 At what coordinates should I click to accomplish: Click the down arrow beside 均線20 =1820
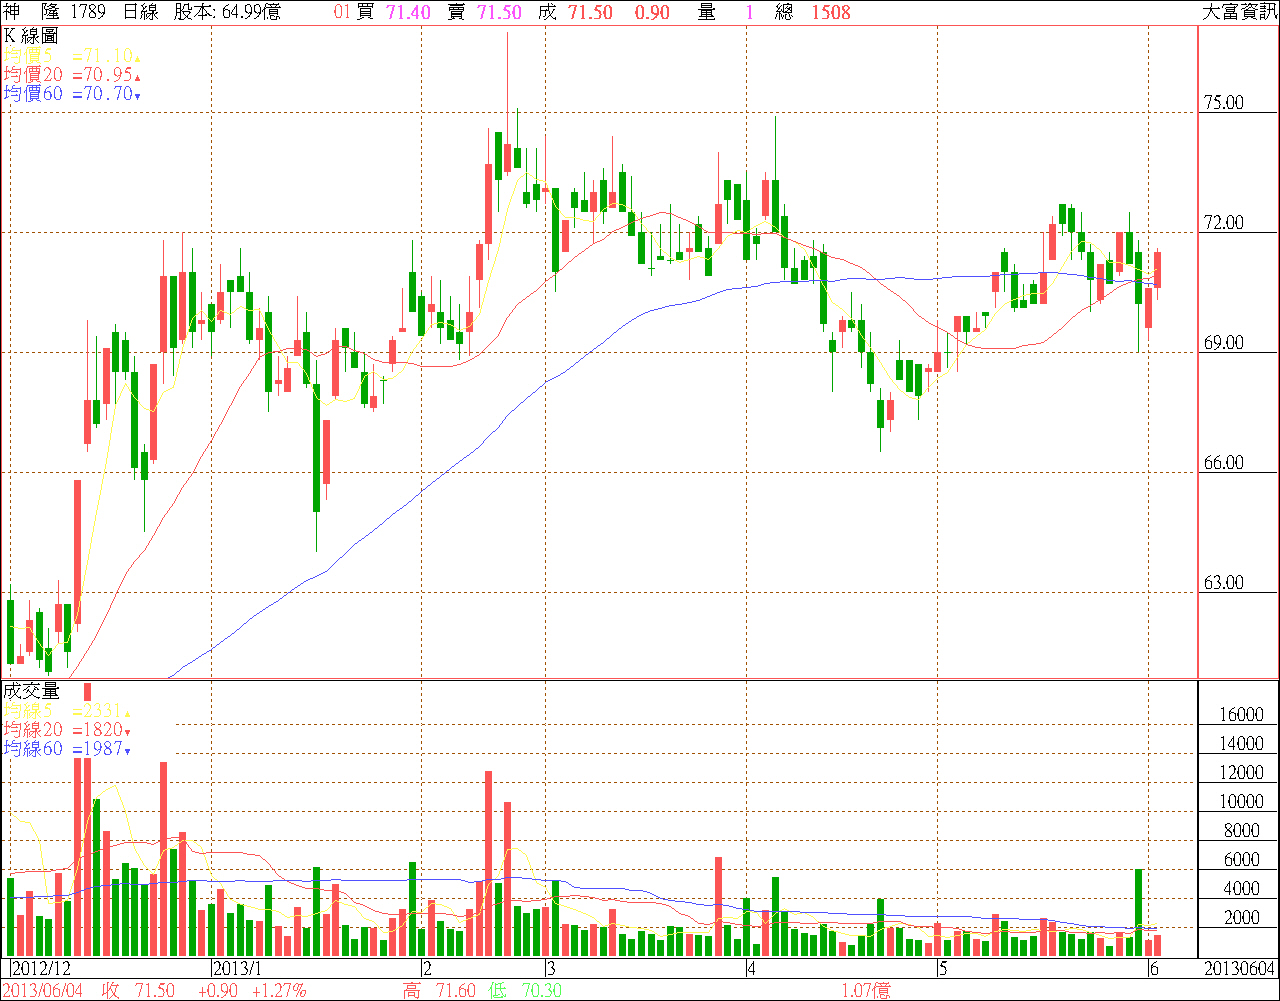(x=127, y=732)
